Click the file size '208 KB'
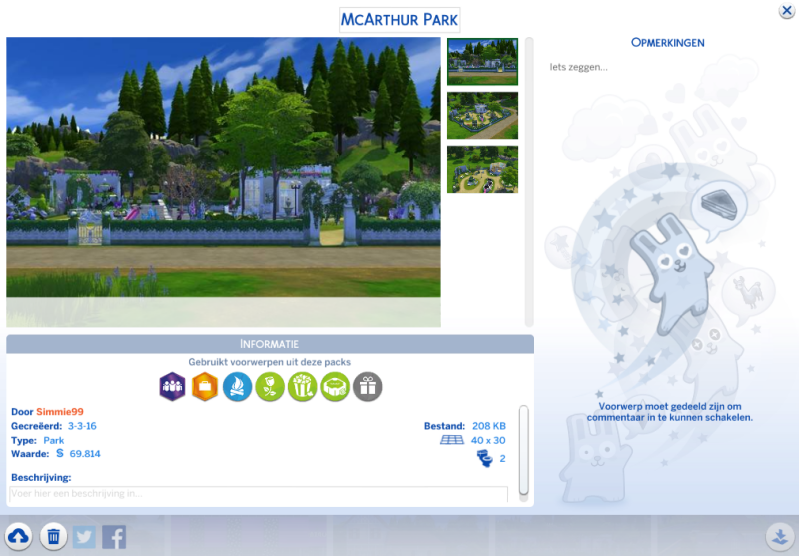The height and width of the screenshot is (556, 799). tap(489, 426)
